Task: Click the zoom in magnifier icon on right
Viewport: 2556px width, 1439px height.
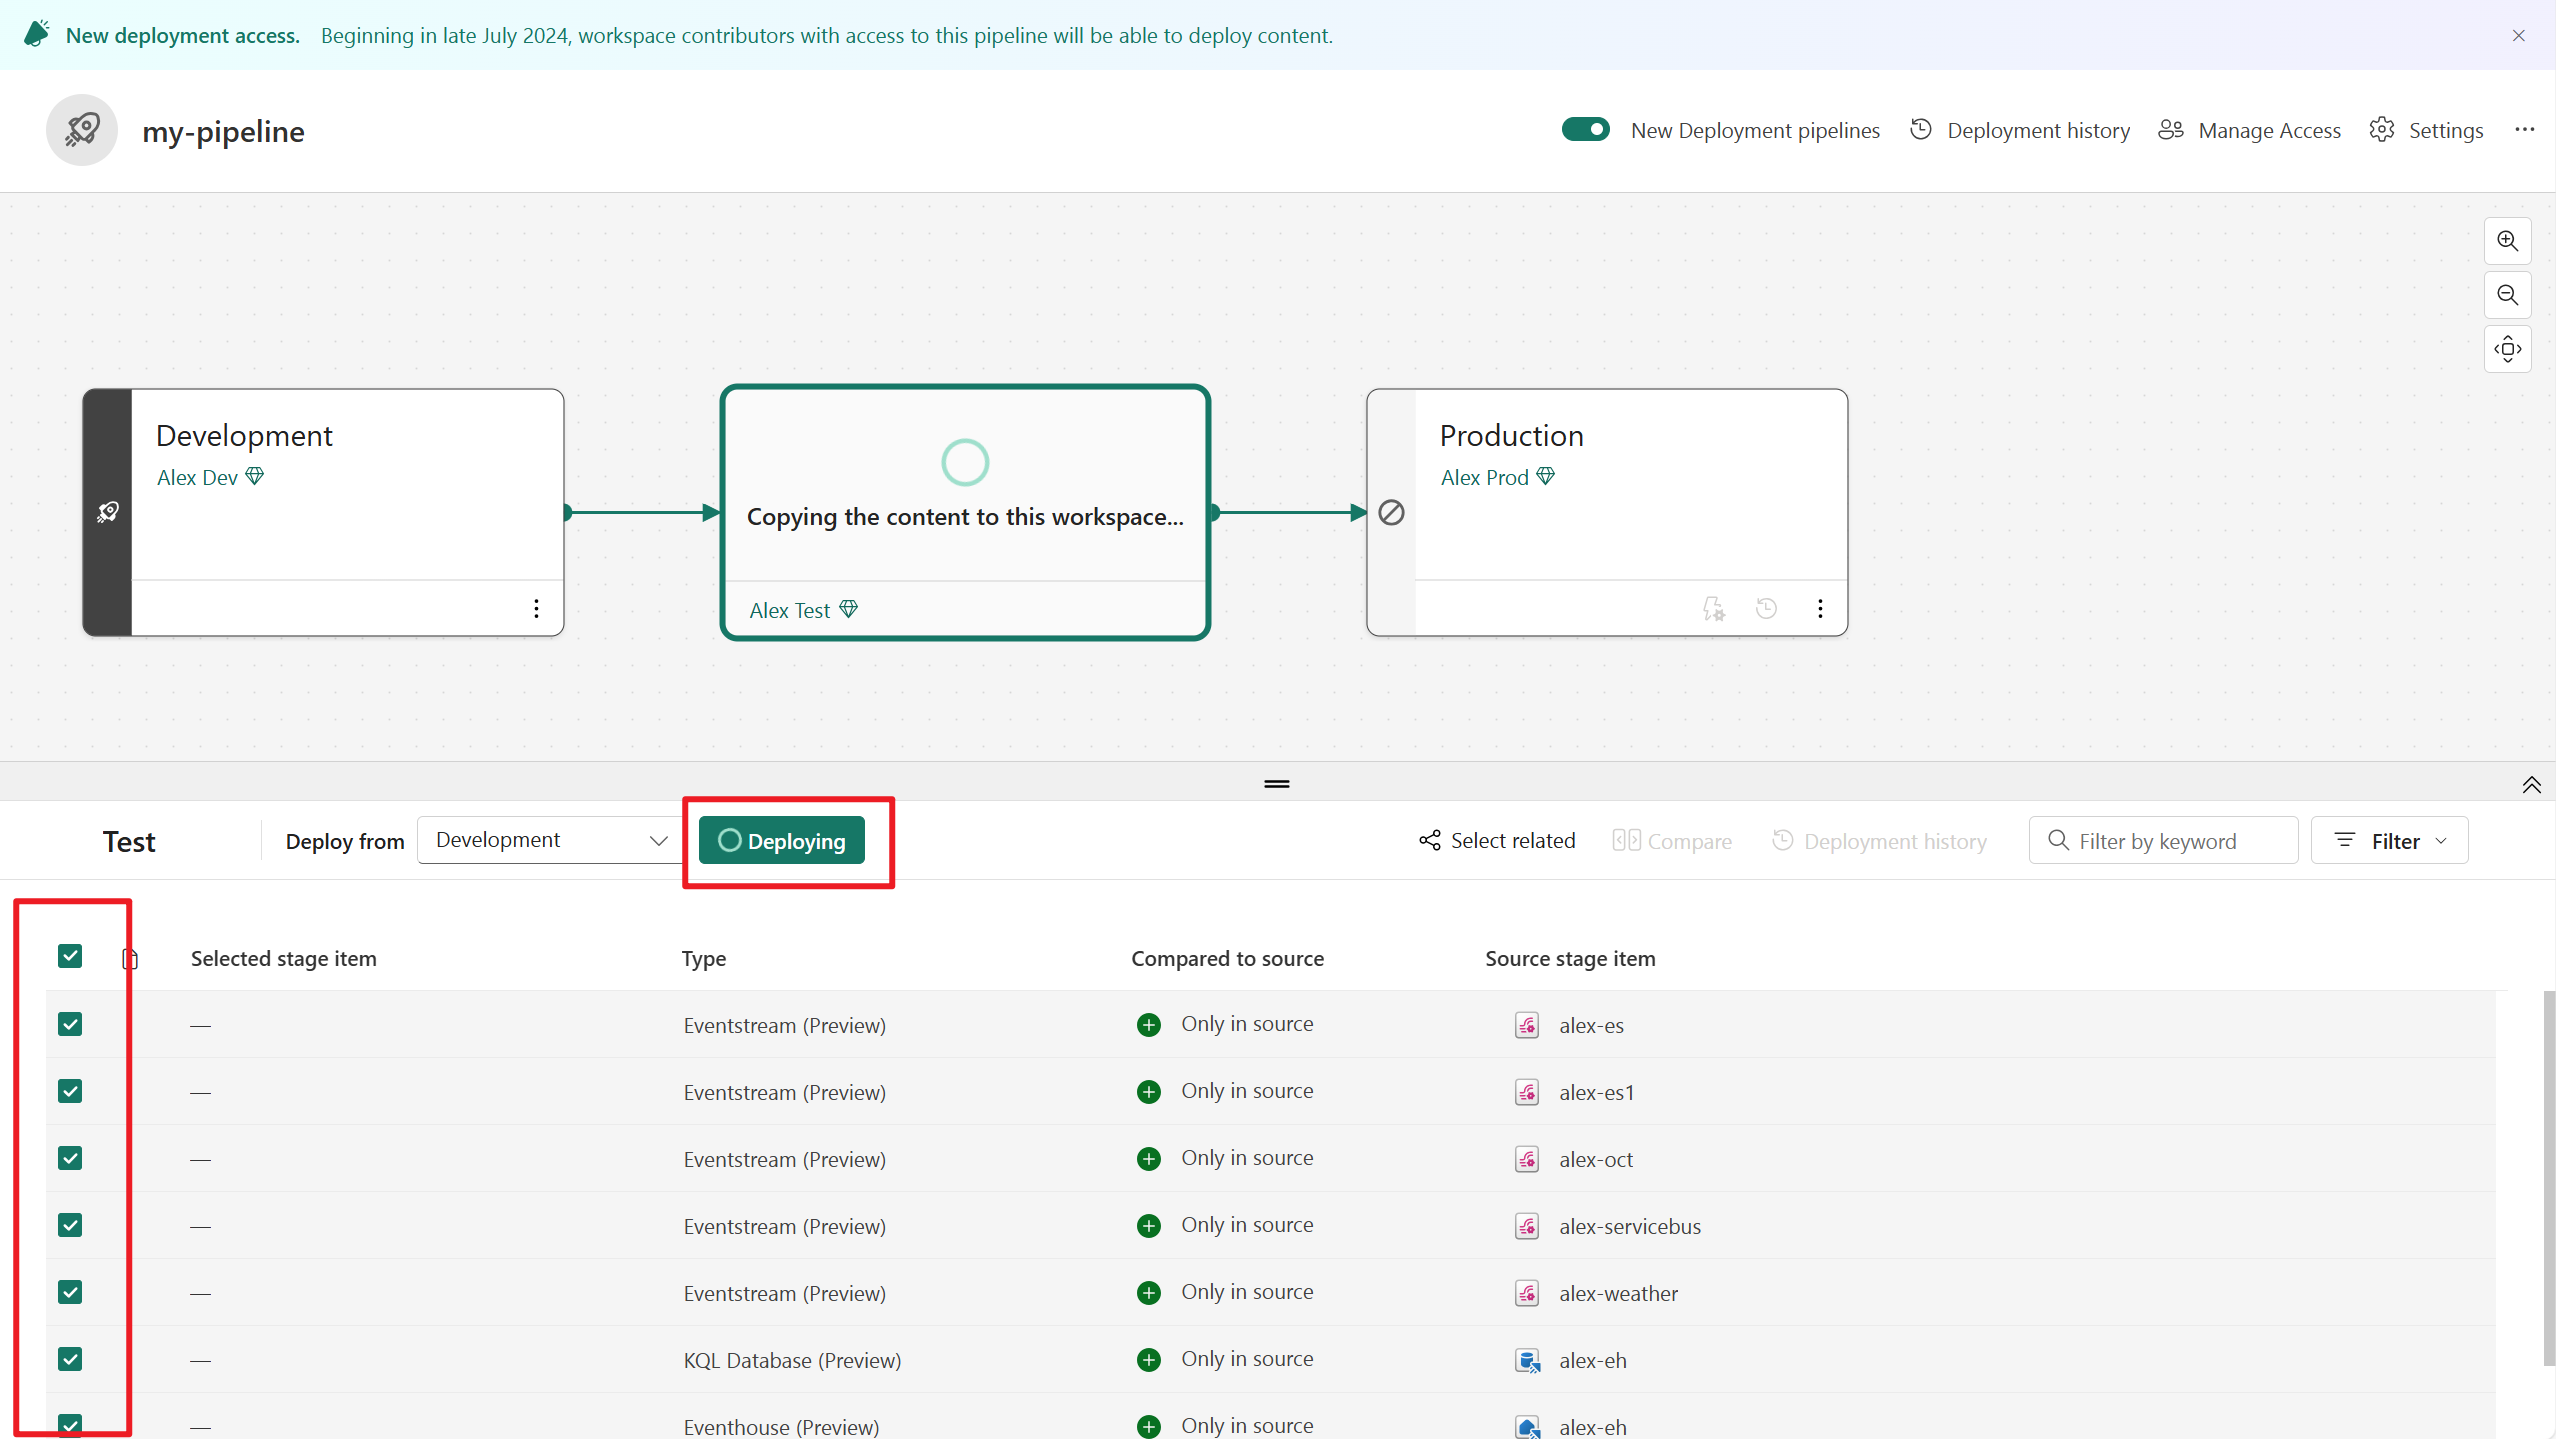Action: pyautogui.click(x=2509, y=240)
